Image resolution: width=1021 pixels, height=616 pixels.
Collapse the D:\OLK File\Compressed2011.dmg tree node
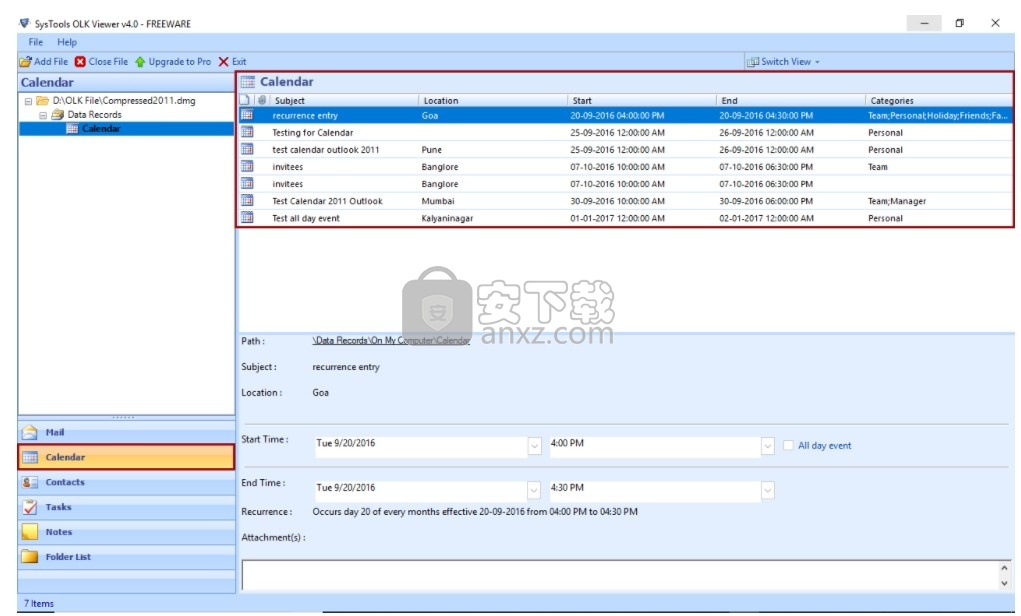pos(28,101)
